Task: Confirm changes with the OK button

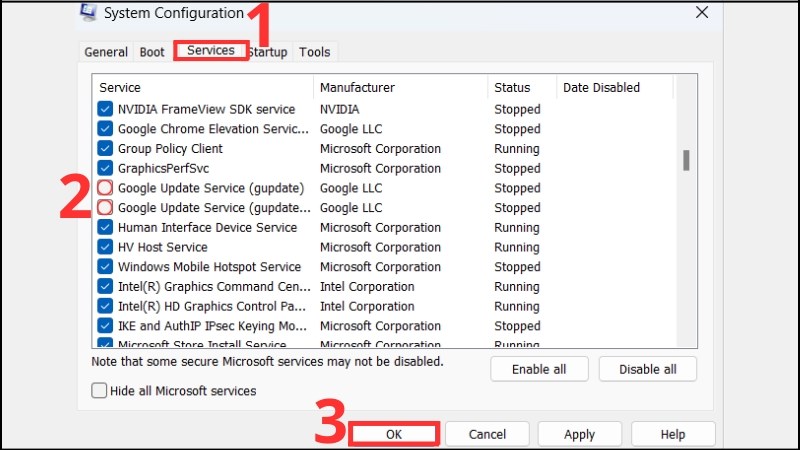Action: click(x=393, y=434)
